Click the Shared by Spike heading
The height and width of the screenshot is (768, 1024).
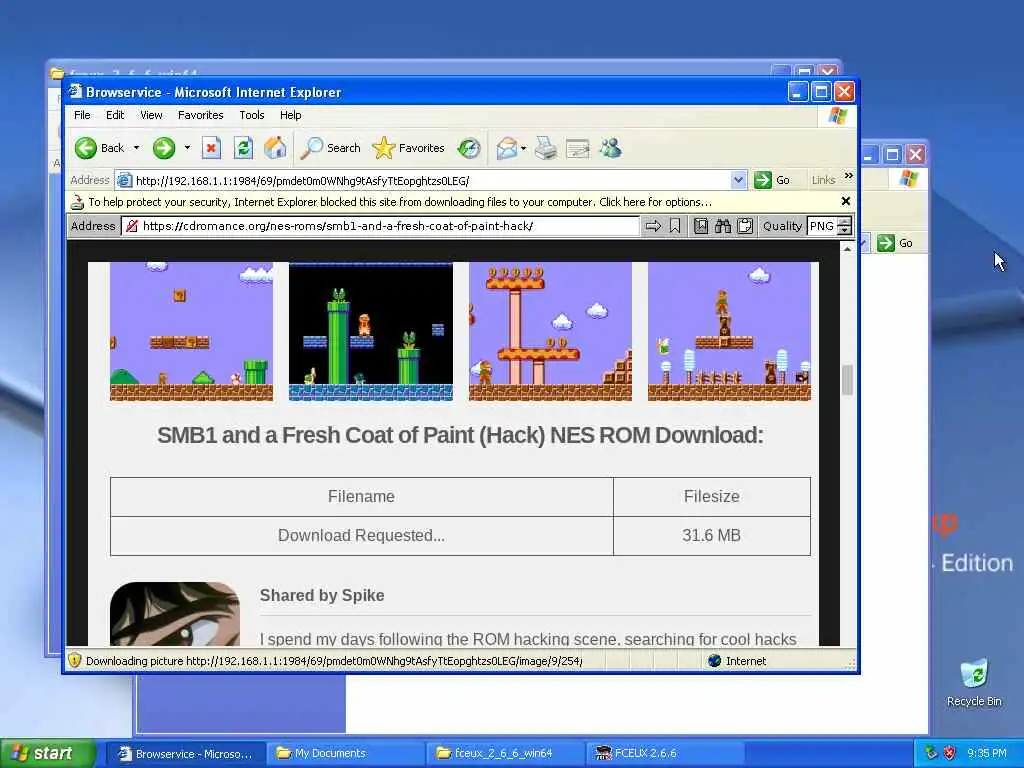coord(322,595)
